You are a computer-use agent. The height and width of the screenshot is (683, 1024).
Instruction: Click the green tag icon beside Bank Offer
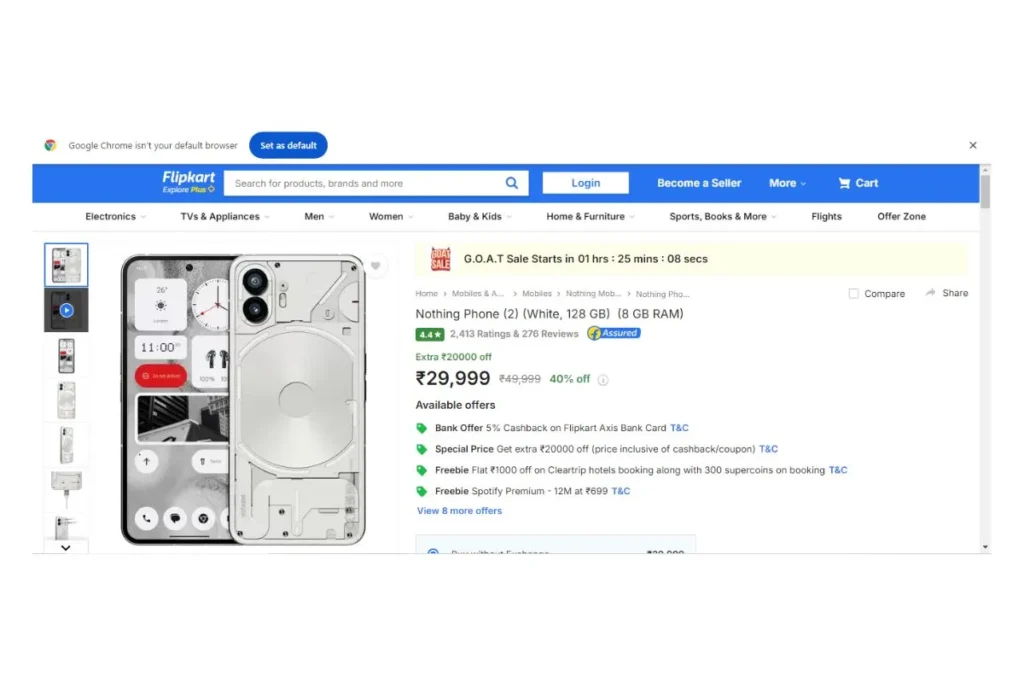tap(422, 428)
